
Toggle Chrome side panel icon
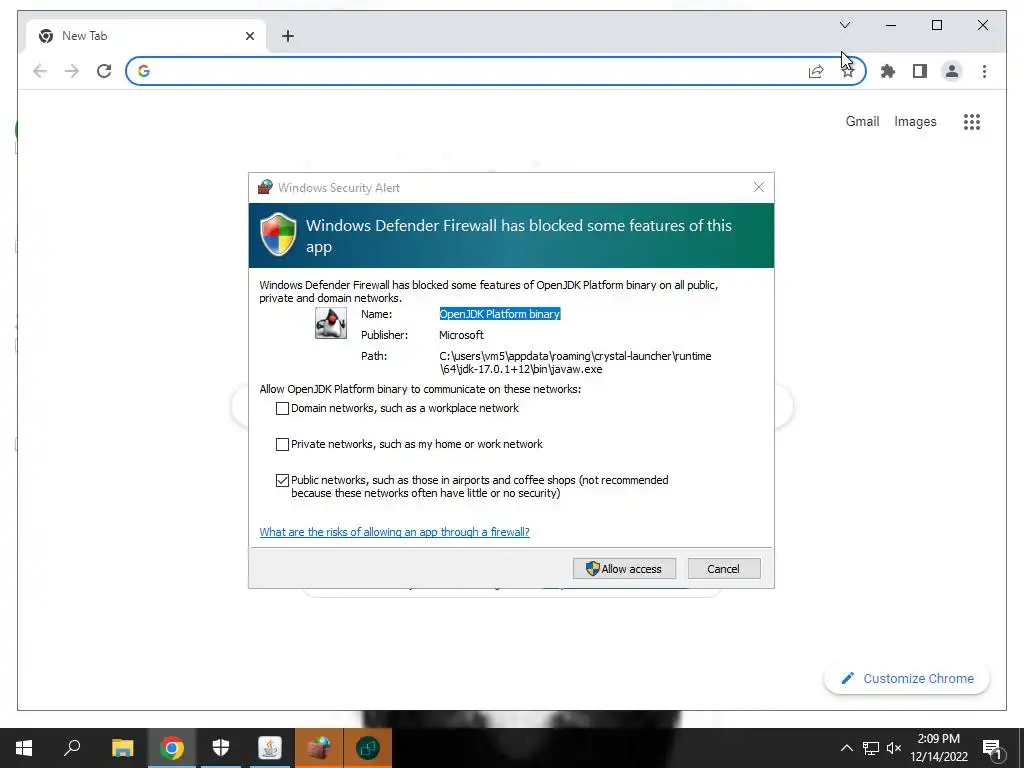click(x=920, y=71)
